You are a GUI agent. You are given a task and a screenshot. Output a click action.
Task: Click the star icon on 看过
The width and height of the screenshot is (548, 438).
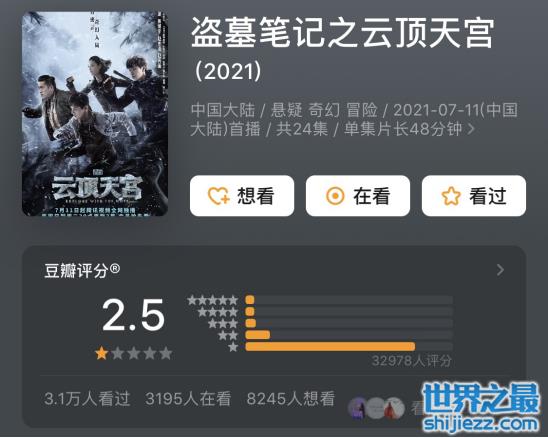tap(451, 196)
